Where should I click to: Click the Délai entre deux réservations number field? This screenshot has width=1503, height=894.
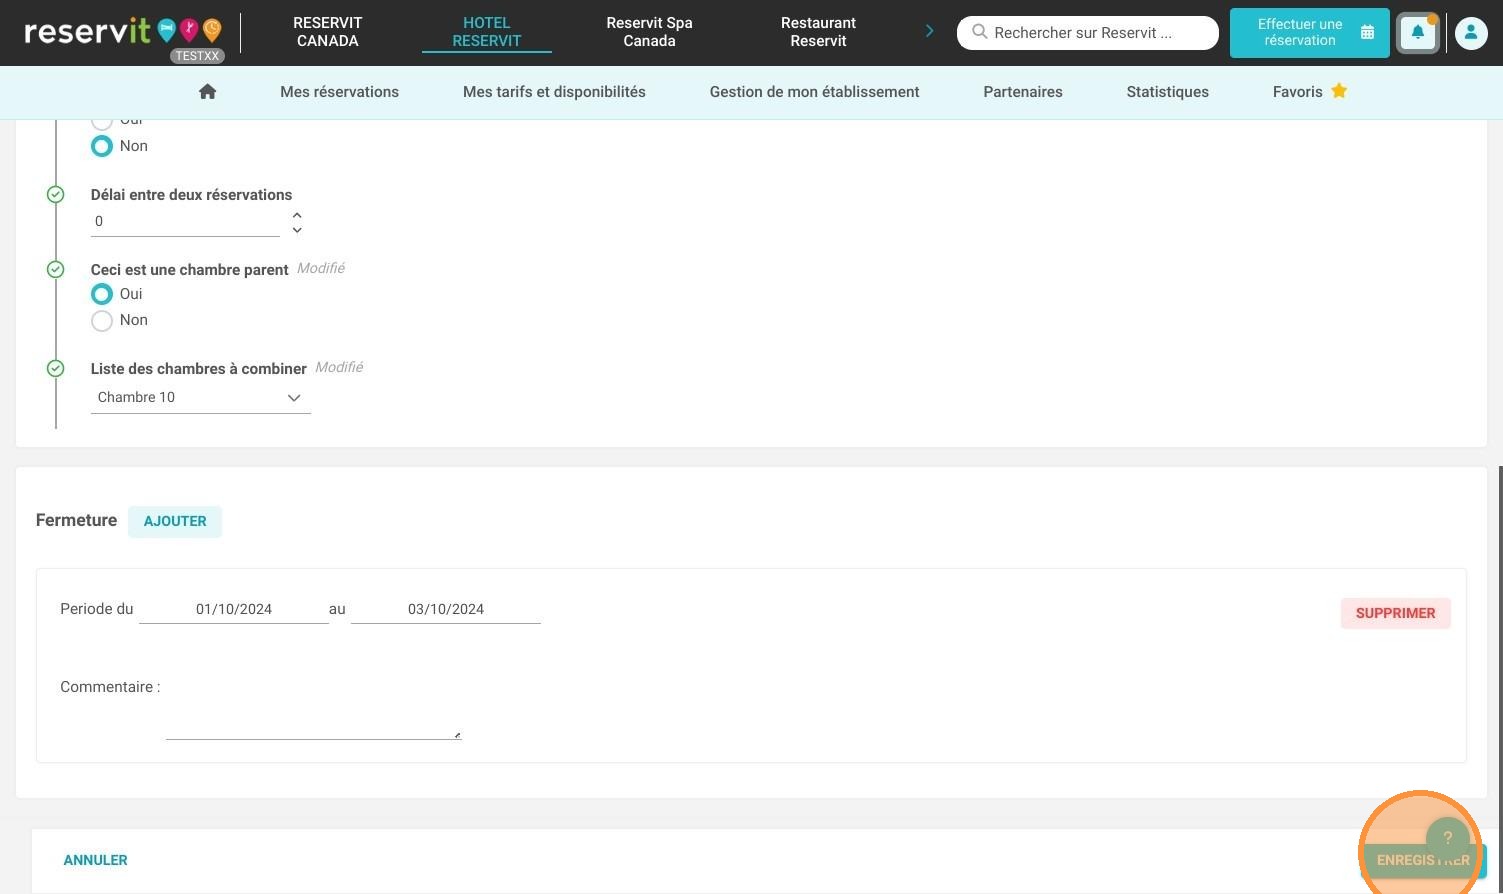click(x=185, y=222)
